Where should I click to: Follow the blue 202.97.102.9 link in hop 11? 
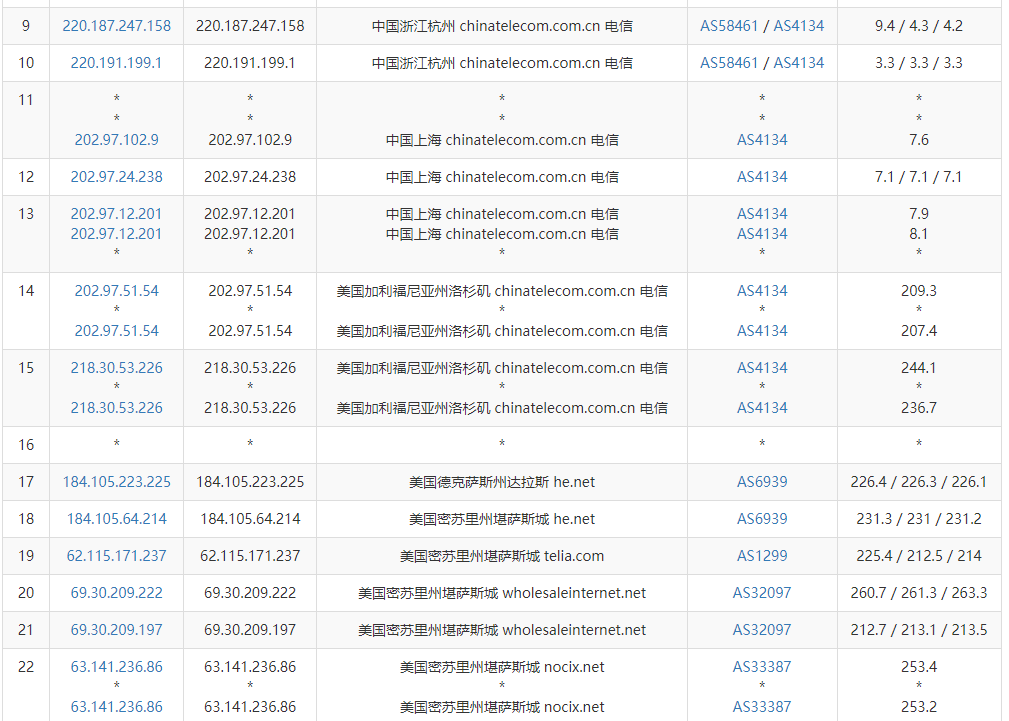[x=116, y=140]
